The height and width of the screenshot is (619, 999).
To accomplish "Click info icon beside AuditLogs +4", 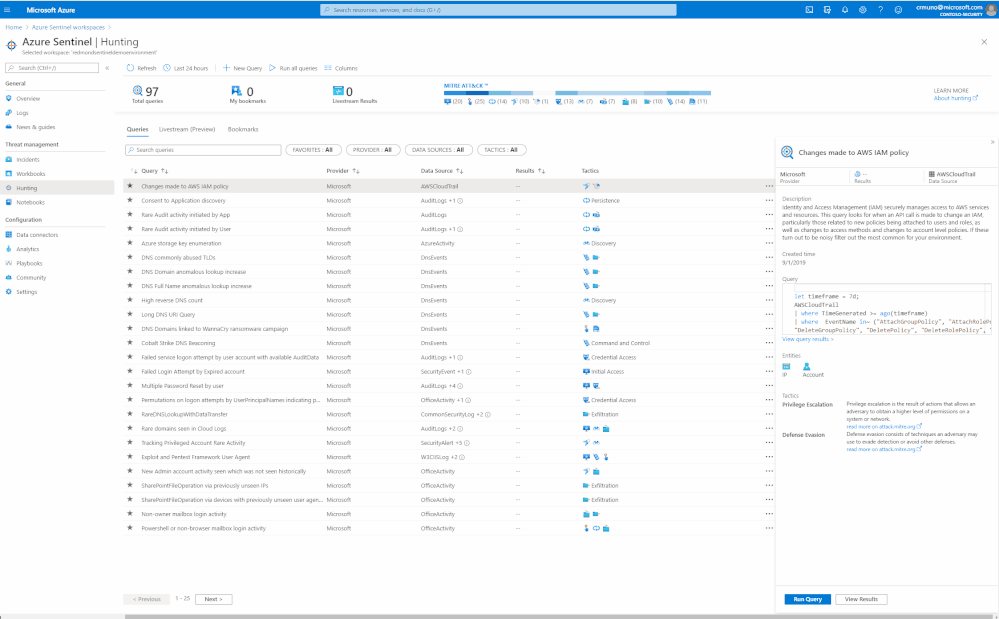I will (x=460, y=386).
